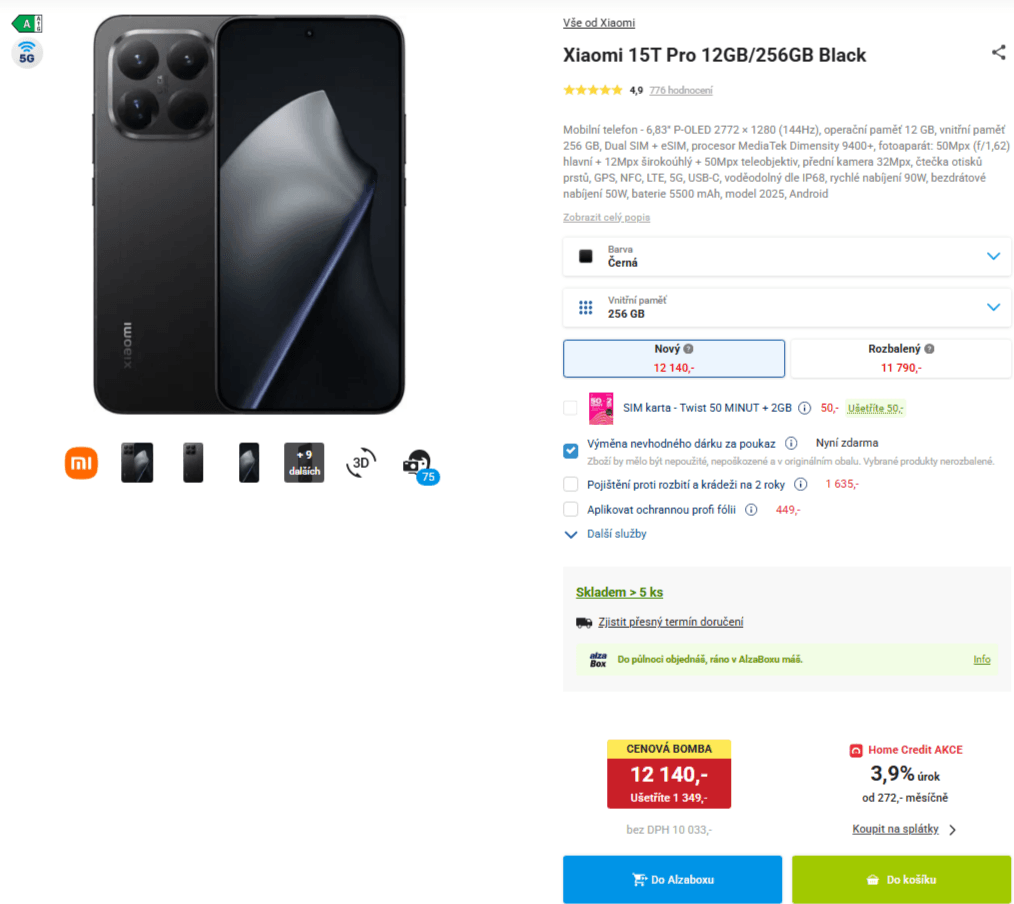This screenshot has height=904, width=1014.
Task: Open the 360 photo gallery with 75 images
Action: pyautogui.click(x=420, y=463)
